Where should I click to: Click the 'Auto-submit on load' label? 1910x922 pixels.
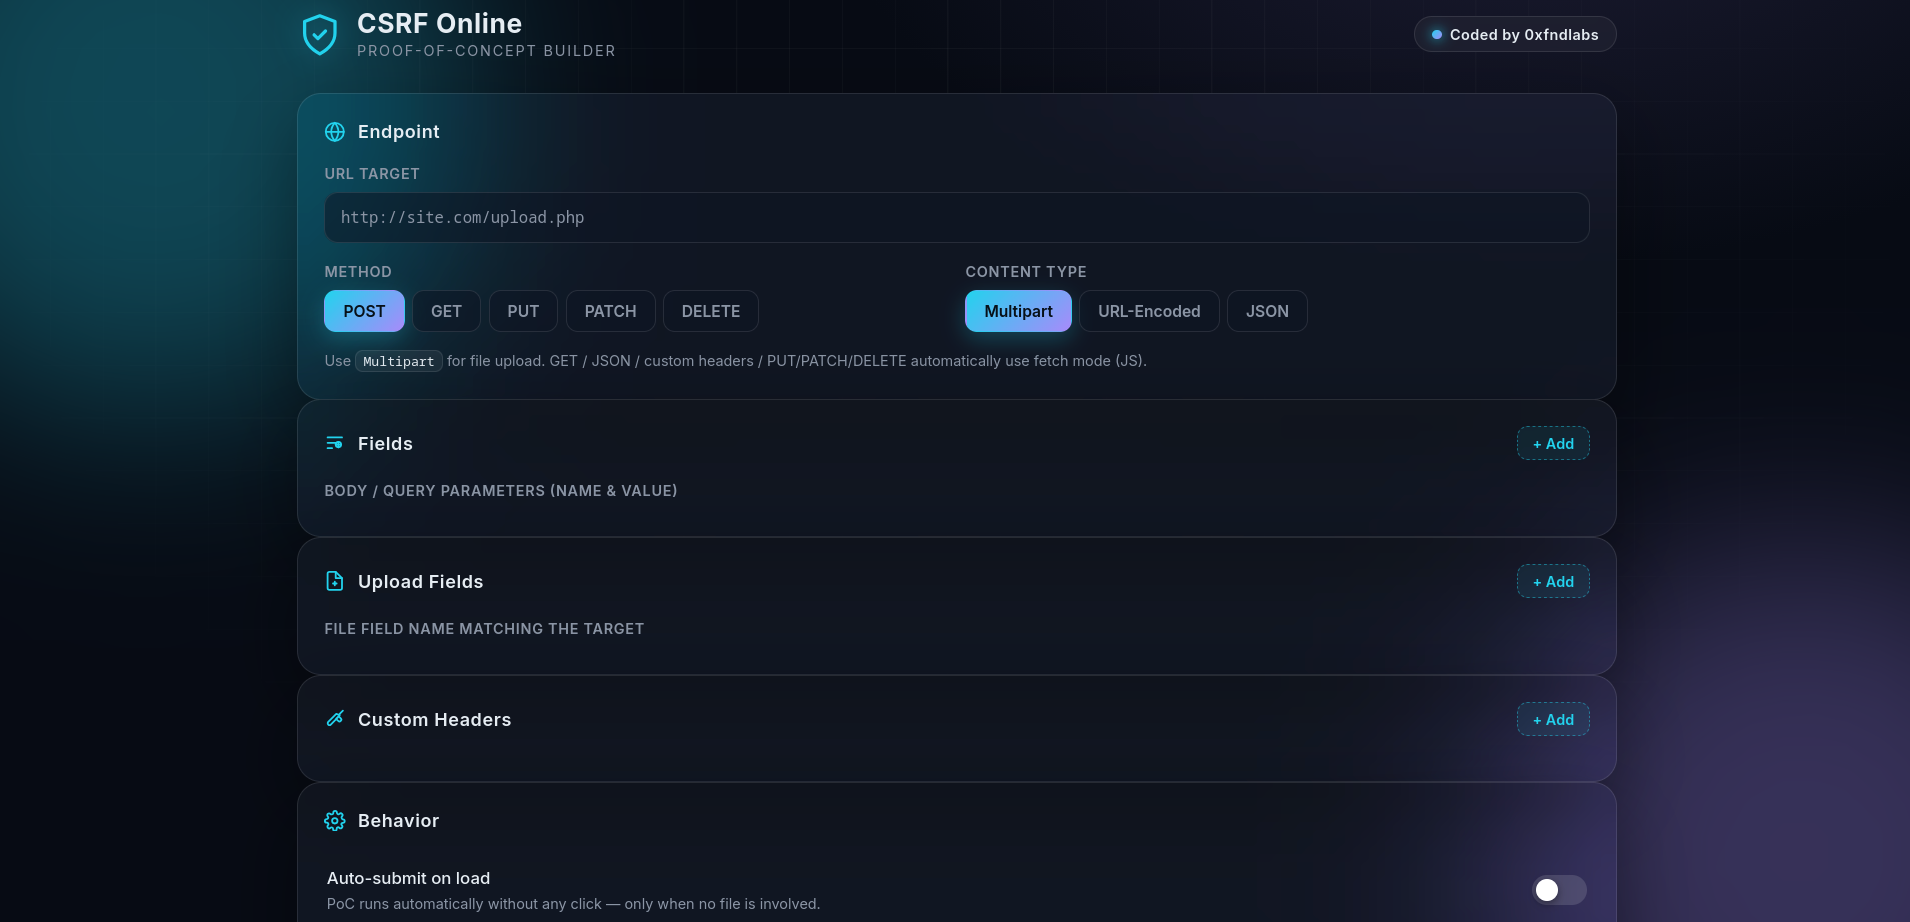click(x=408, y=878)
